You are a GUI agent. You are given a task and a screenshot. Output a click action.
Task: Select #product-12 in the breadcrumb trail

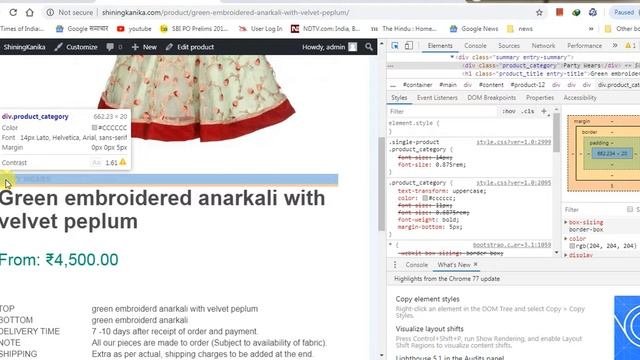coord(527,85)
